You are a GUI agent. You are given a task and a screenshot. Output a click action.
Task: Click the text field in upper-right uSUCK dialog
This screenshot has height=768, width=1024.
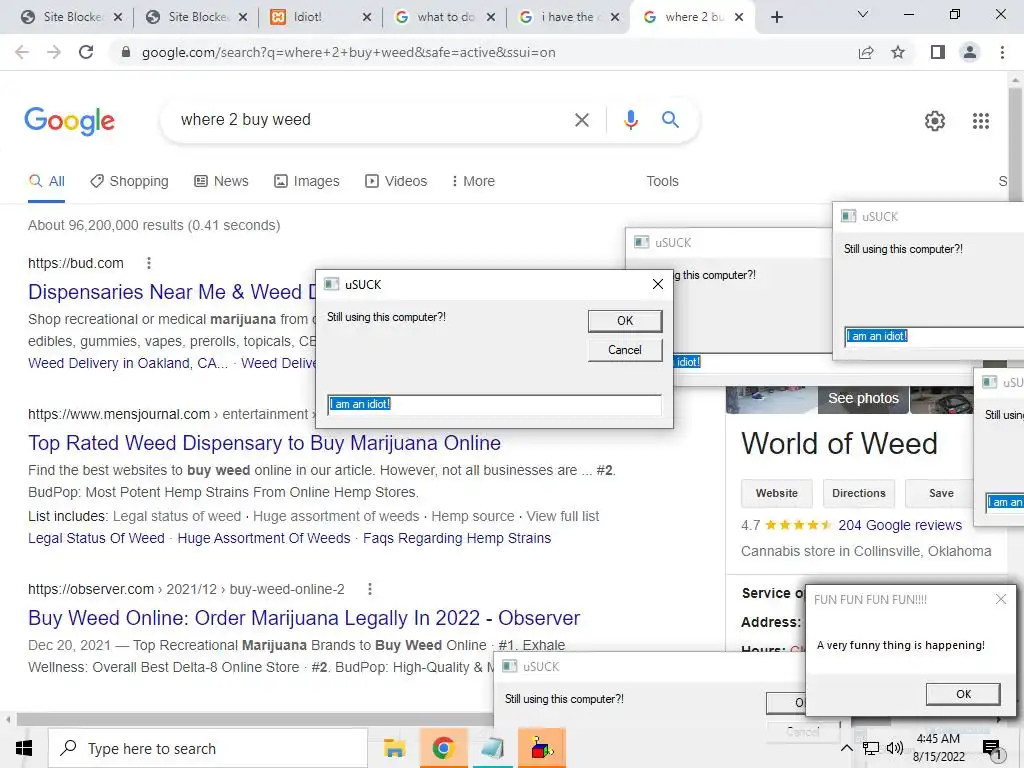(x=934, y=336)
